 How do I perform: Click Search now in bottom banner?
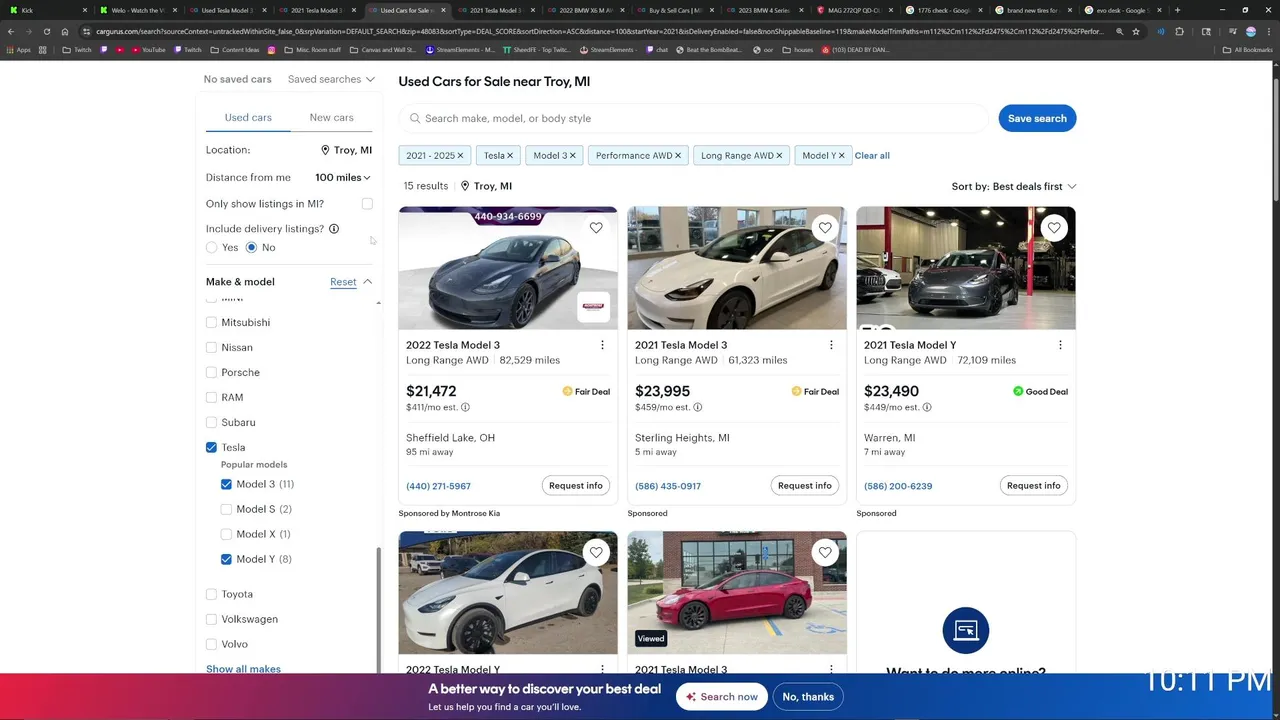point(721,697)
